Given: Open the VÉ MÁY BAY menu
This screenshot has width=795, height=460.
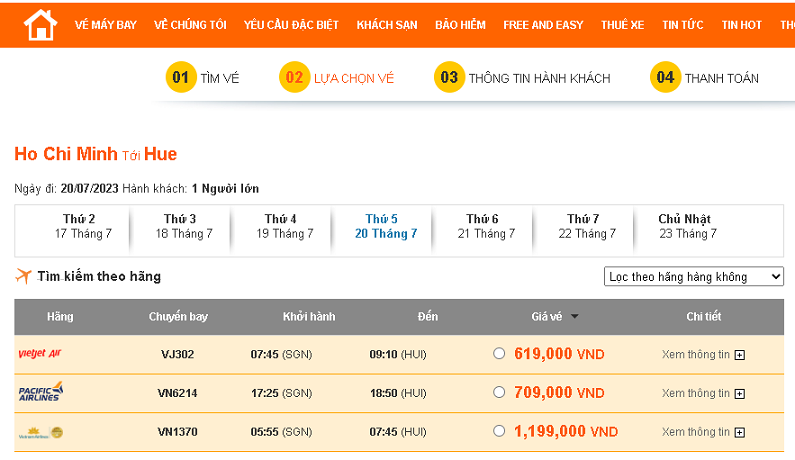Looking at the screenshot, I should [105, 25].
